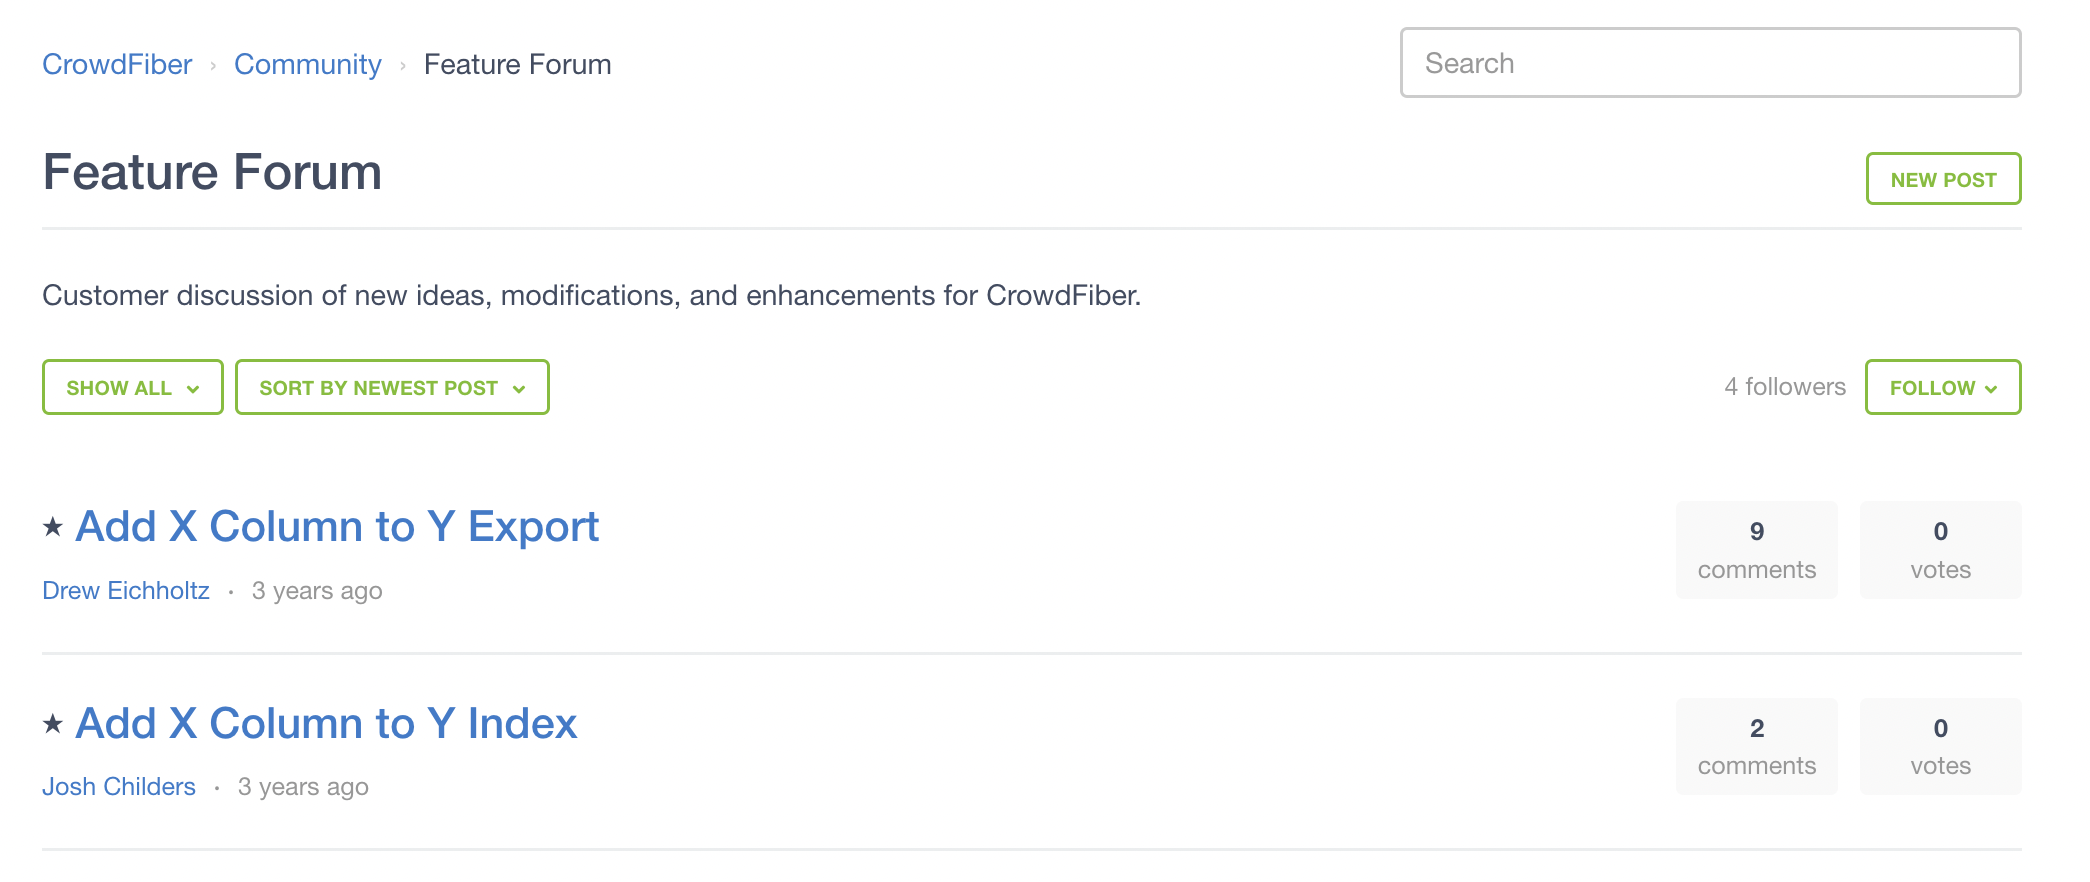Open the post Add X Column to Y Export
The image size is (2090, 882).
338,525
